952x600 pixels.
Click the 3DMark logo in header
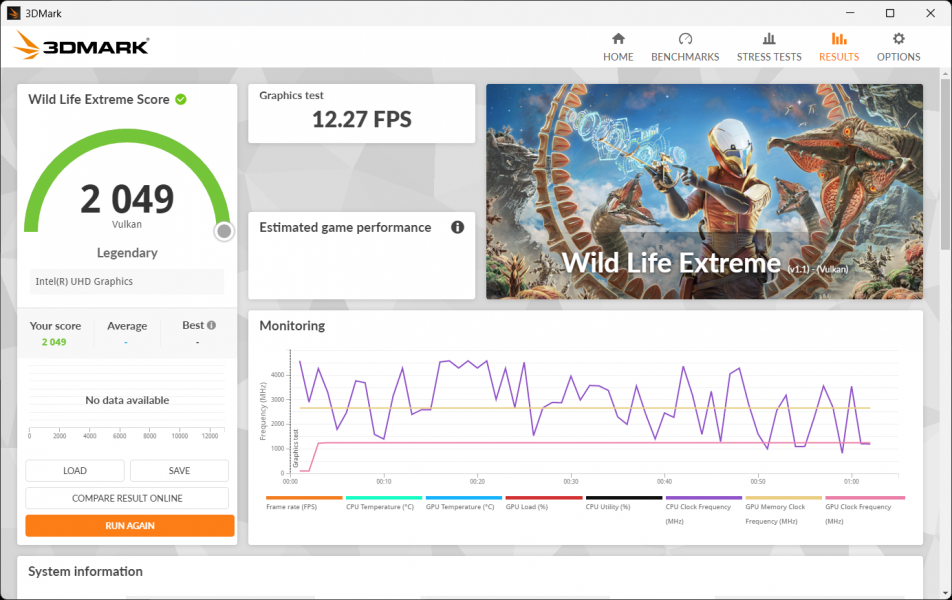82,45
